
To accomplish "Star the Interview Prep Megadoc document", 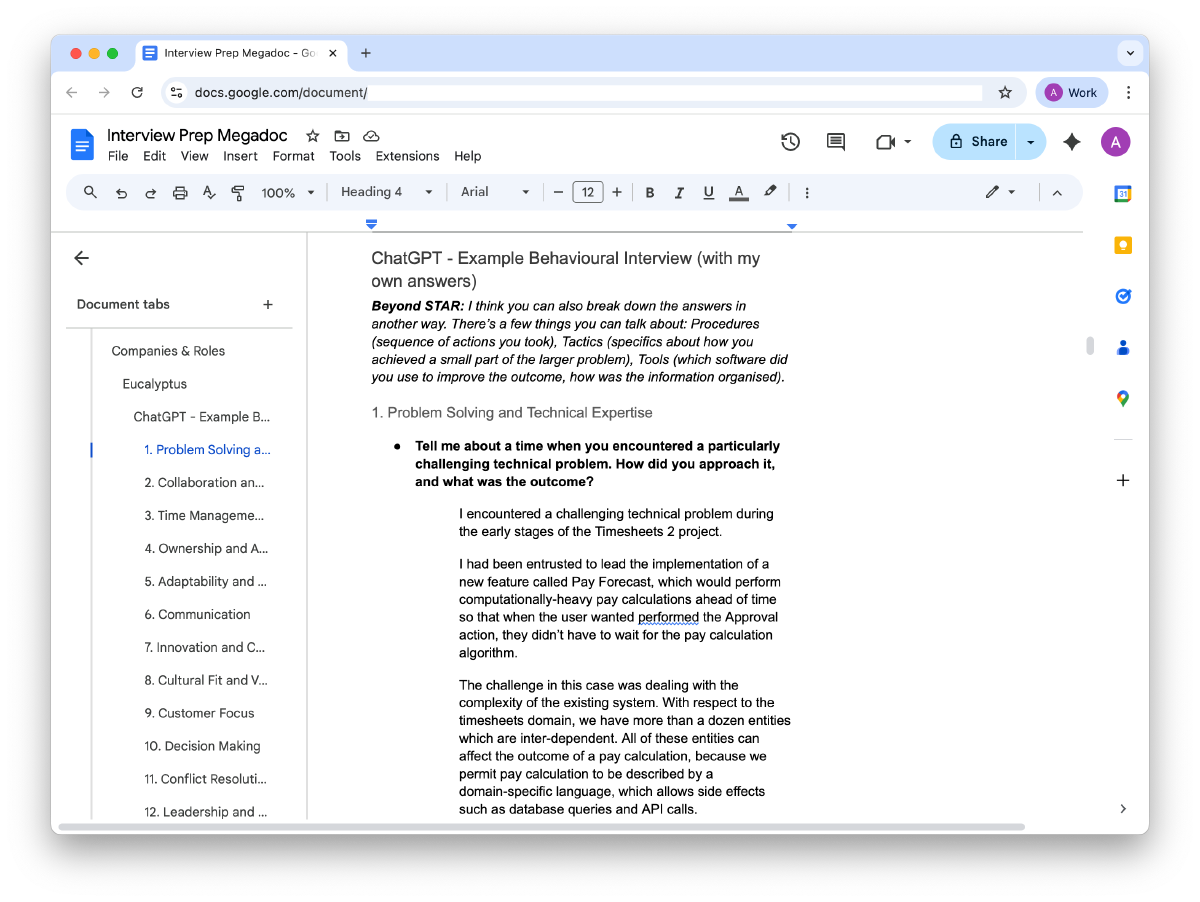I will coord(312,136).
